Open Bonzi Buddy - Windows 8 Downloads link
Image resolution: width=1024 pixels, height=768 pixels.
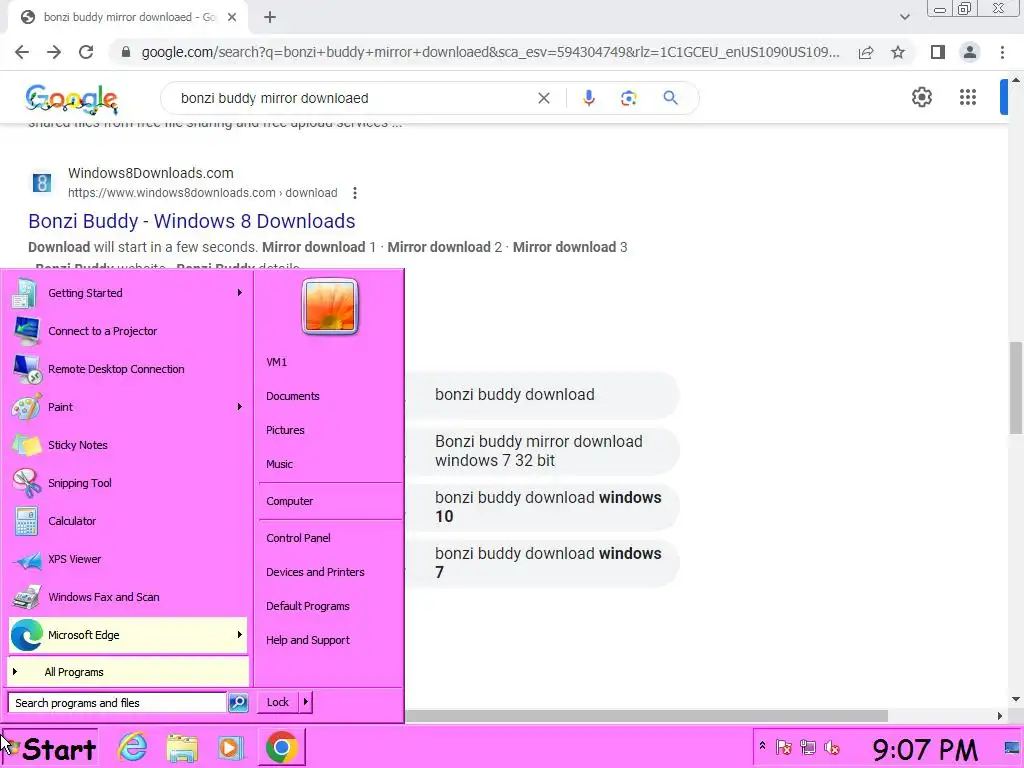click(191, 221)
